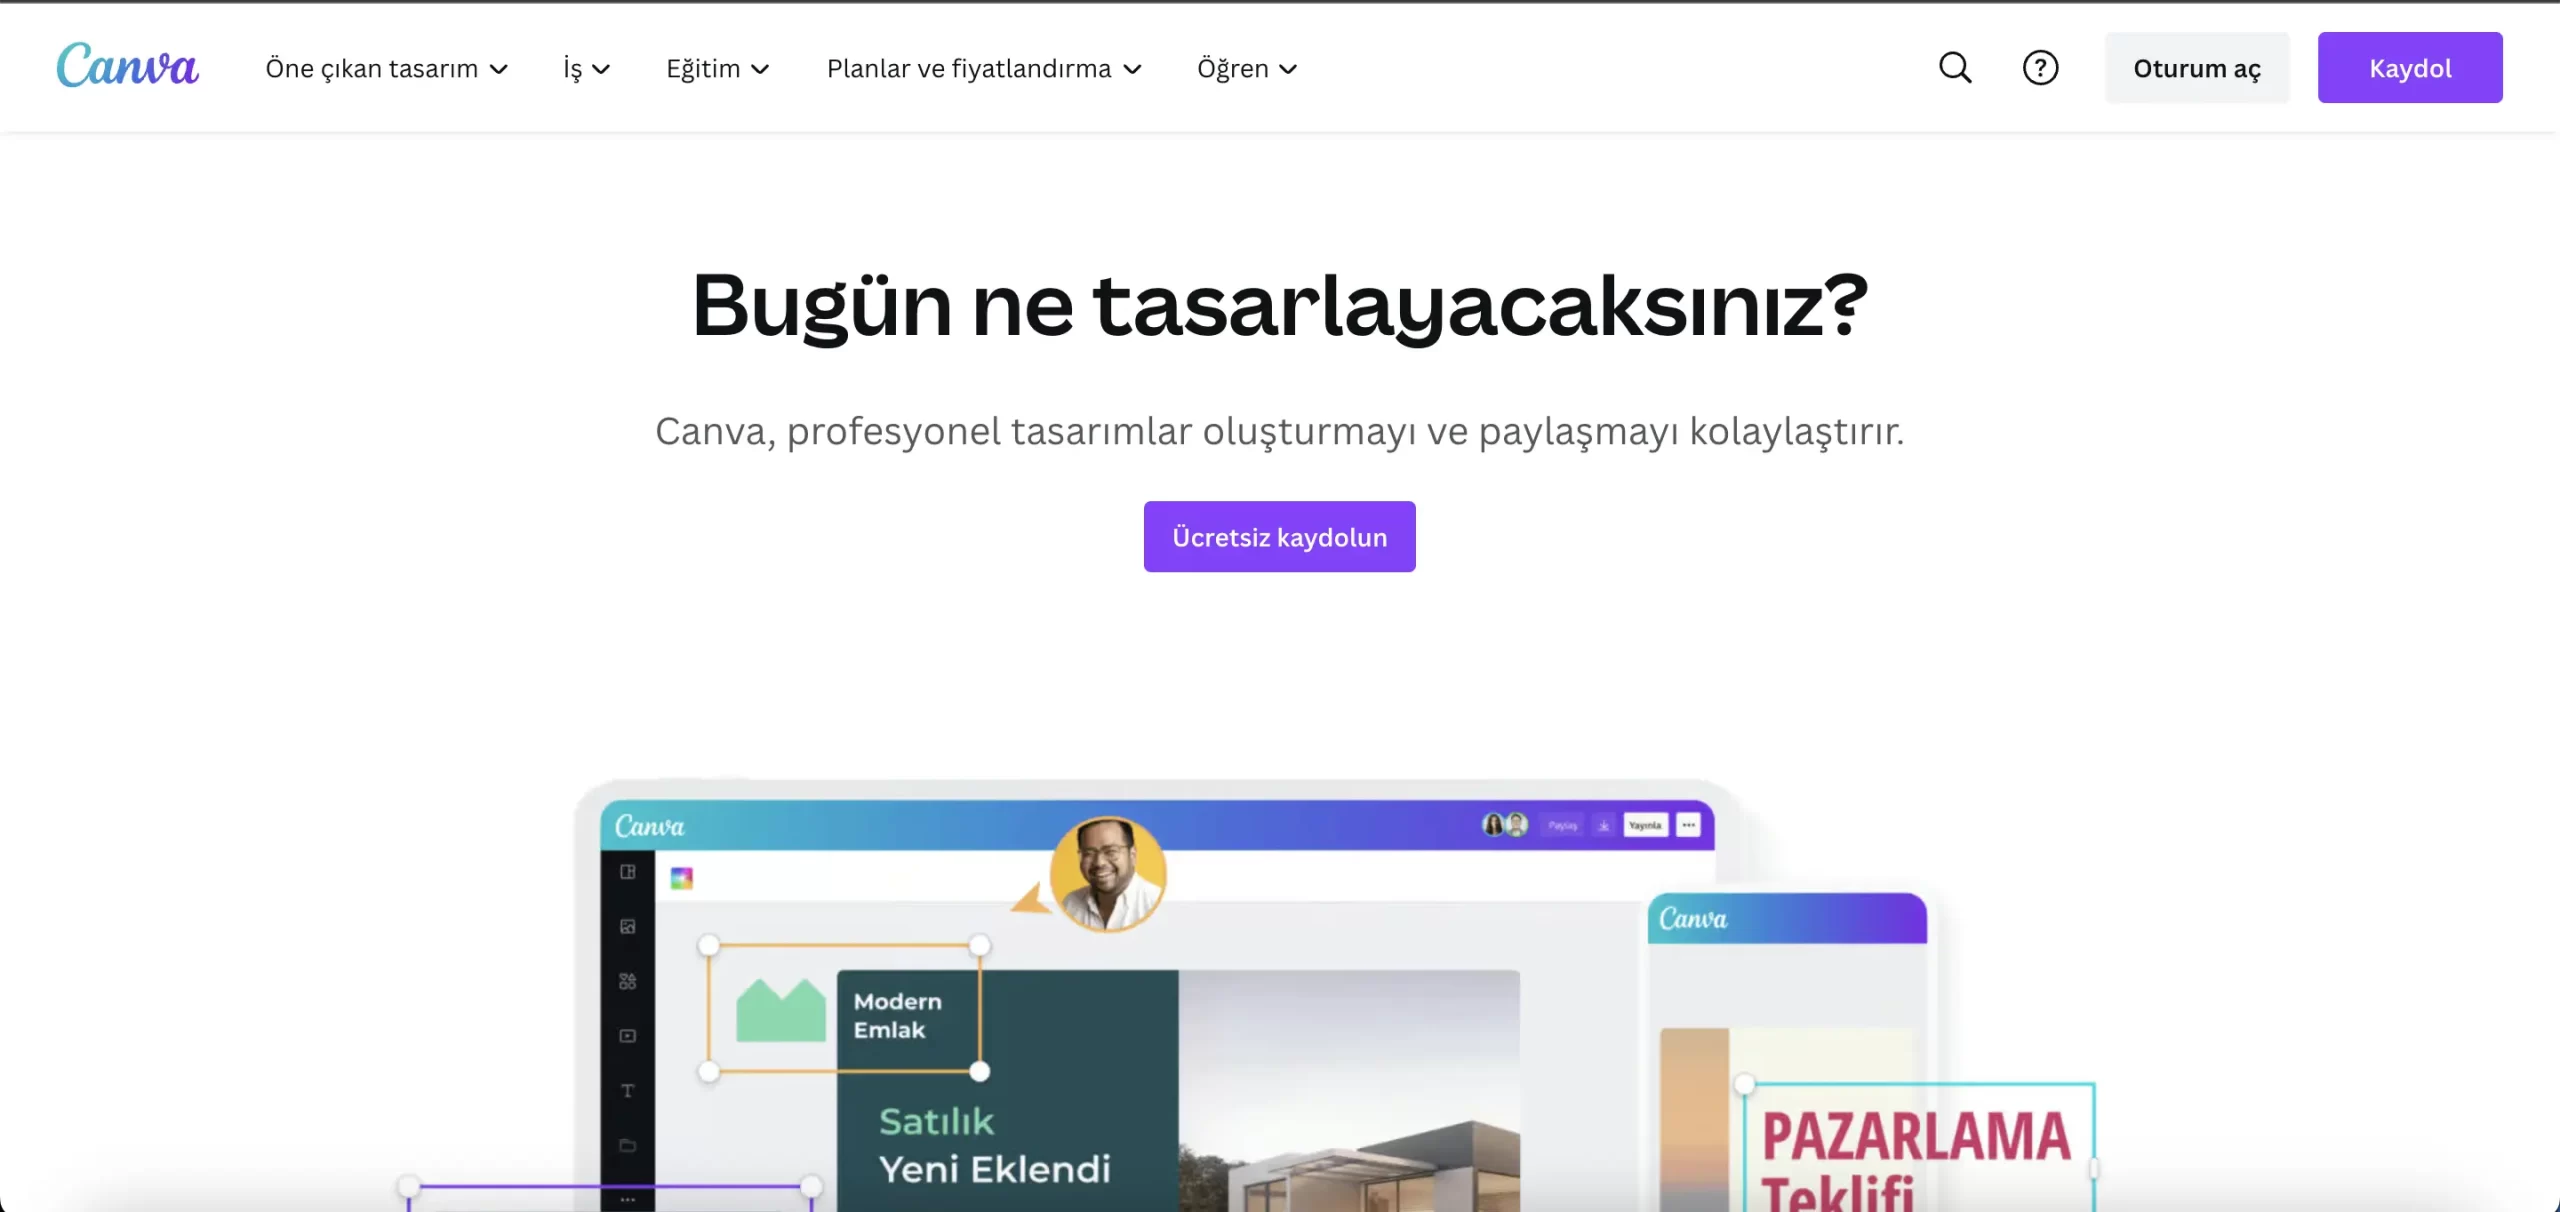Expand Planlar ve fiyatlandırma menu

click(984, 68)
